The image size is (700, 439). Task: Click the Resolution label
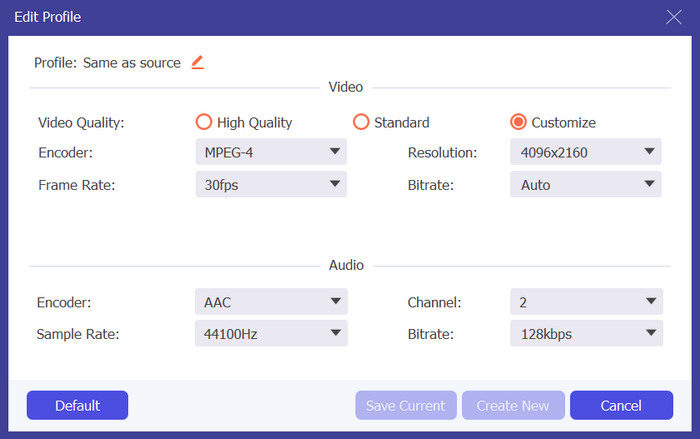pyautogui.click(x=442, y=153)
